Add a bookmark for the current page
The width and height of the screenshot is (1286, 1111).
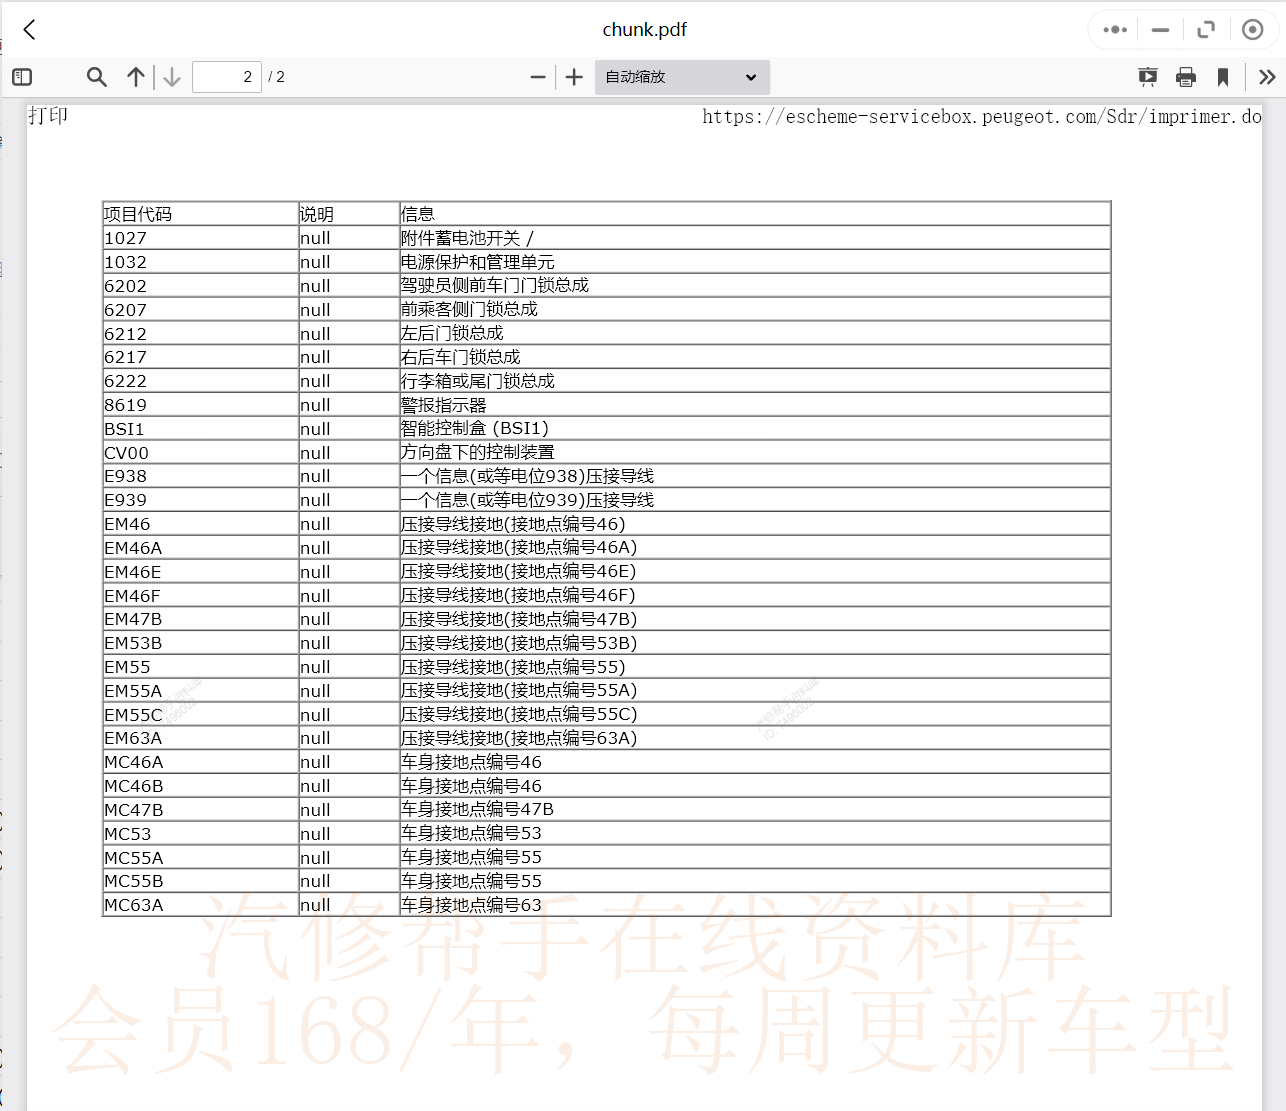1223,76
